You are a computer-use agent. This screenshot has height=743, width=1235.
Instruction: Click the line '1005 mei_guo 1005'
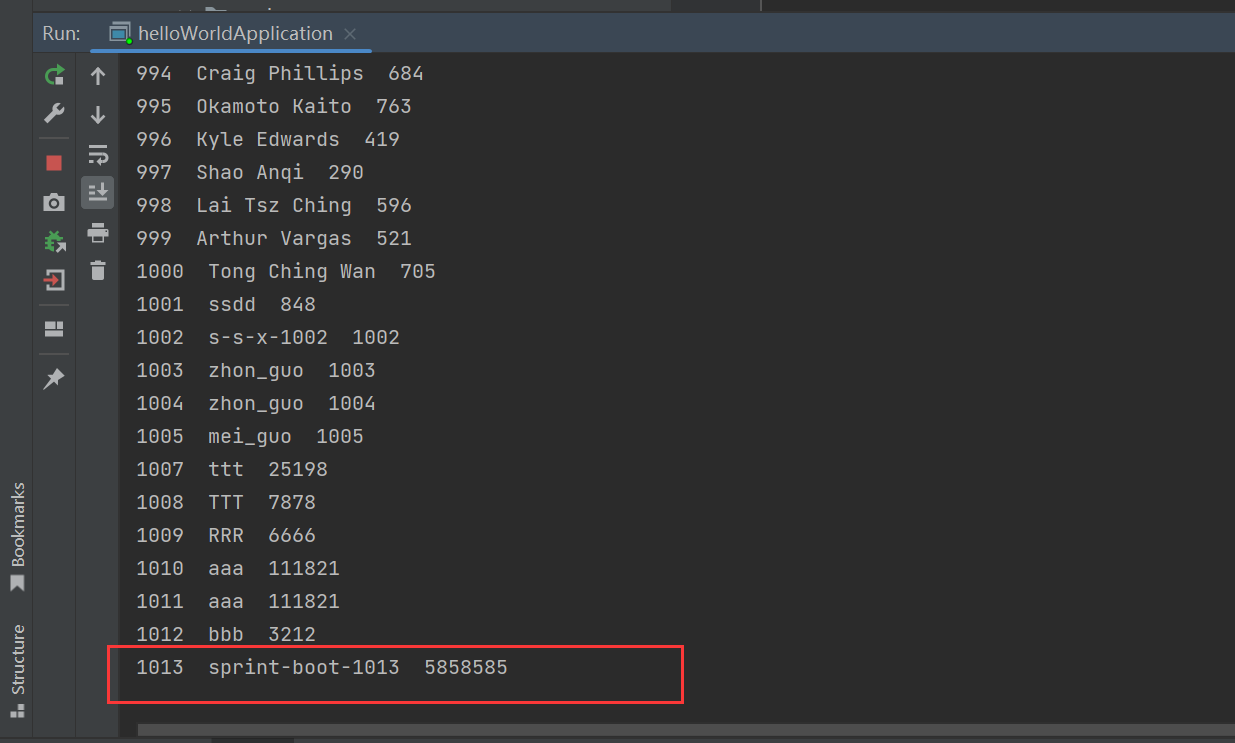pyautogui.click(x=250, y=436)
